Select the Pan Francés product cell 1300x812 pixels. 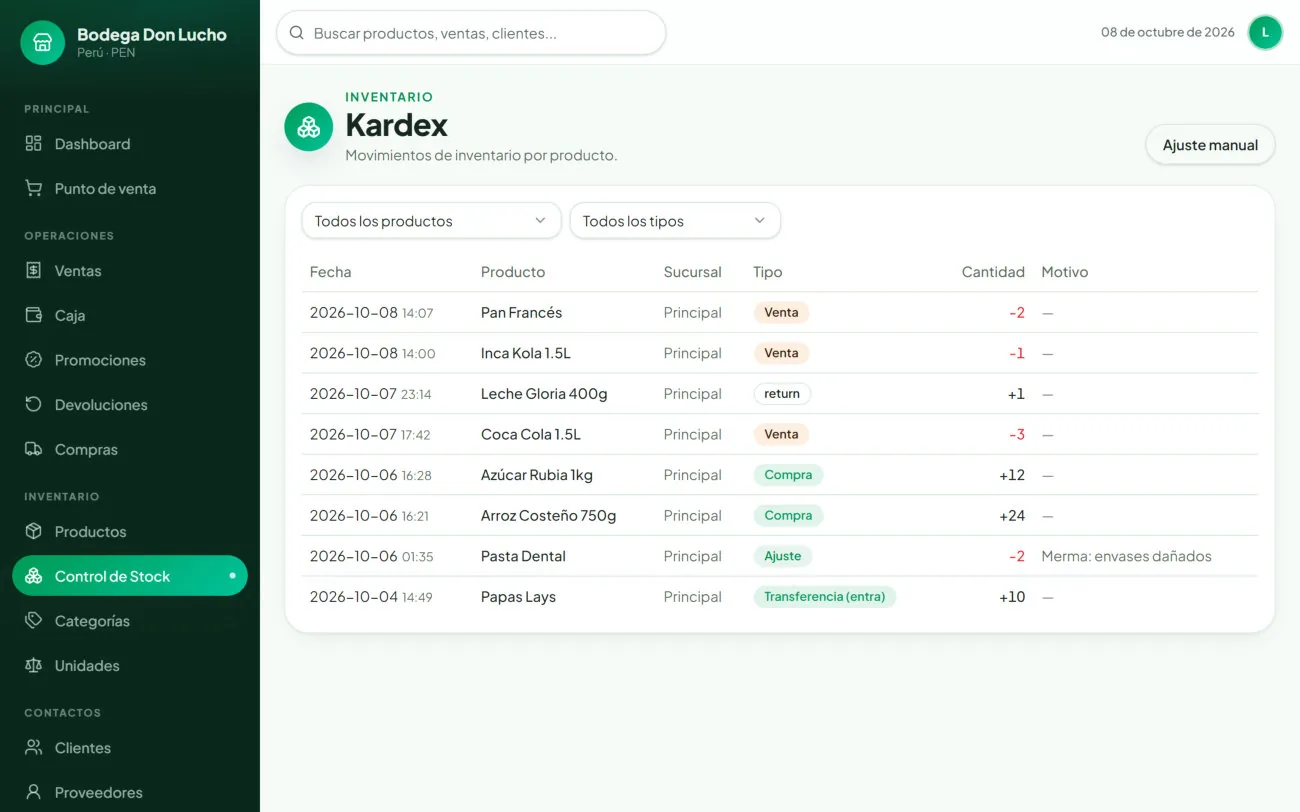coord(521,313)
